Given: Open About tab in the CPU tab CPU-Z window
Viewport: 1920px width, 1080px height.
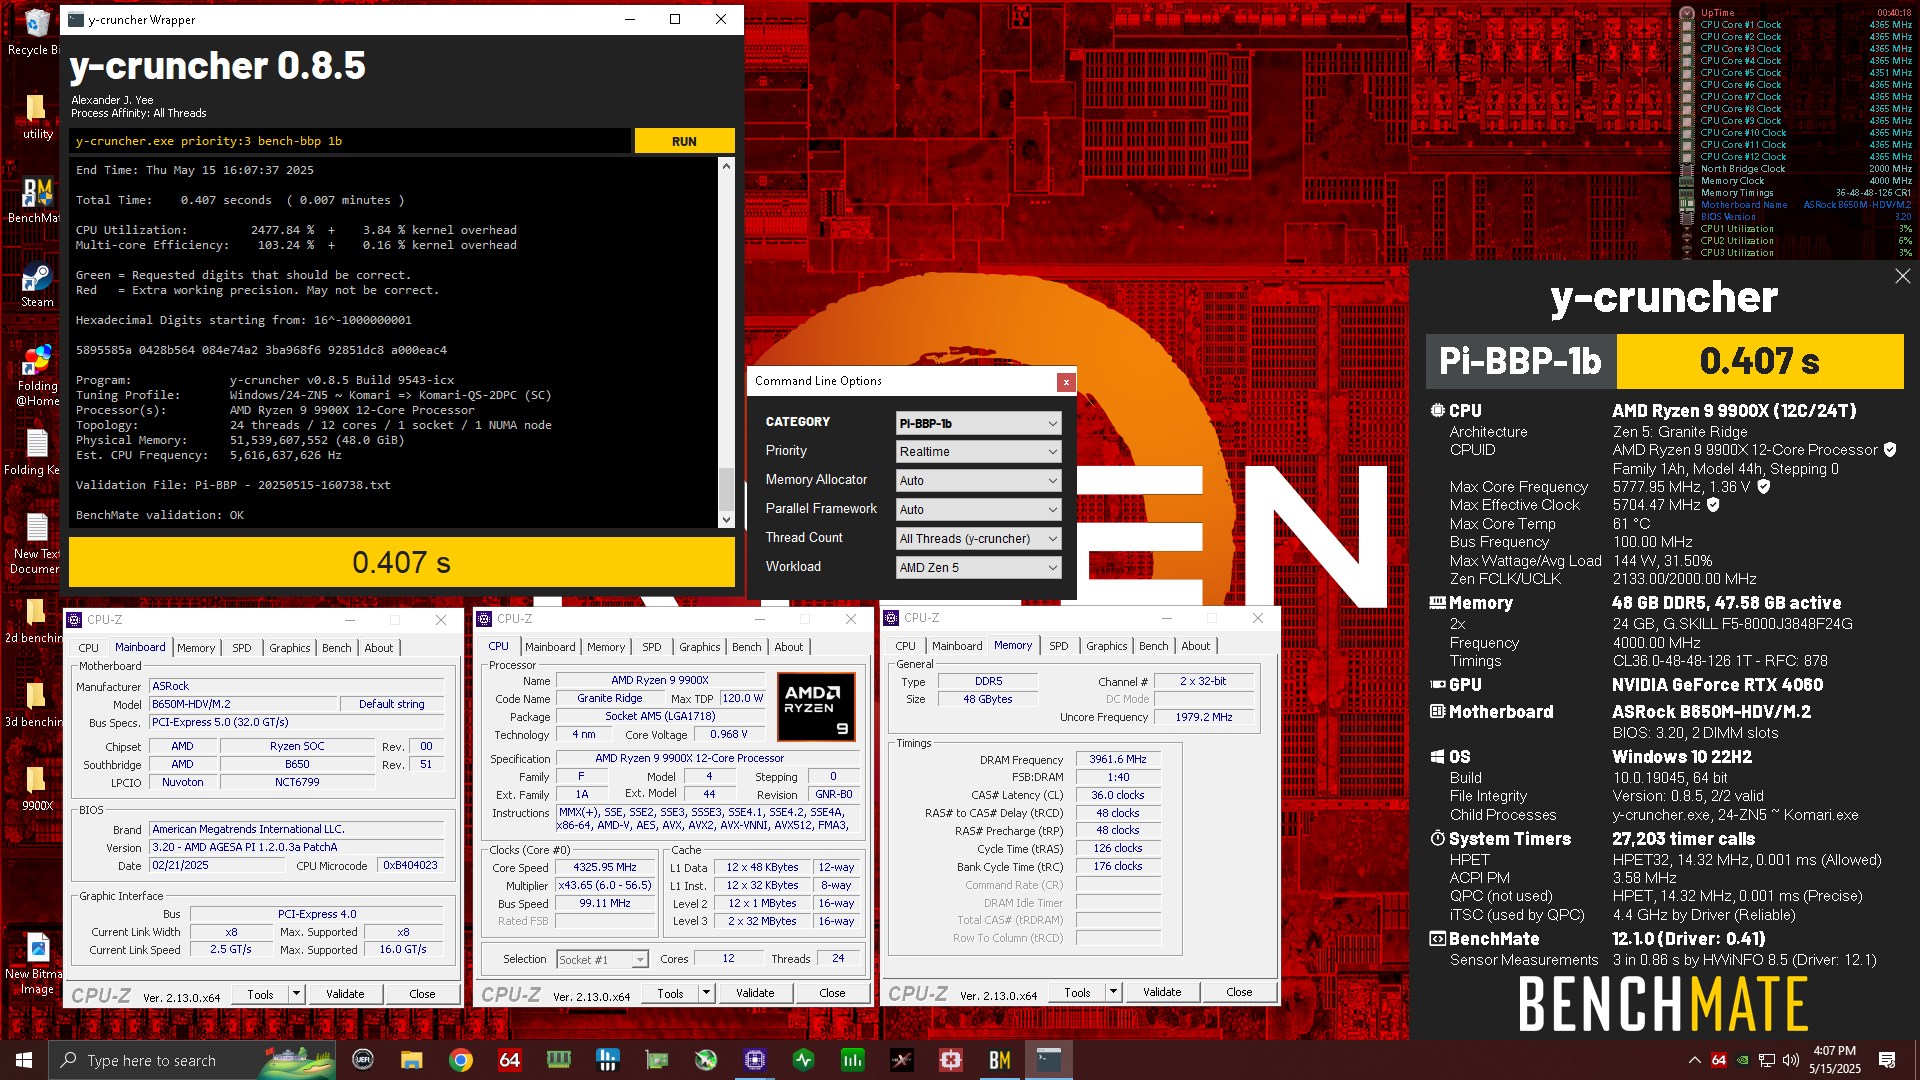Looking at the screenshot, I should click(x=789, y=647).
